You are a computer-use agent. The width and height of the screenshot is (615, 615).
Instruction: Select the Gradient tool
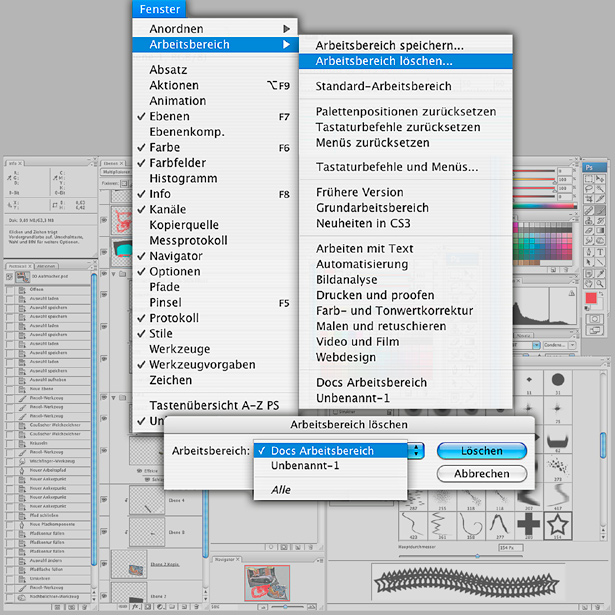click(600, 230)
